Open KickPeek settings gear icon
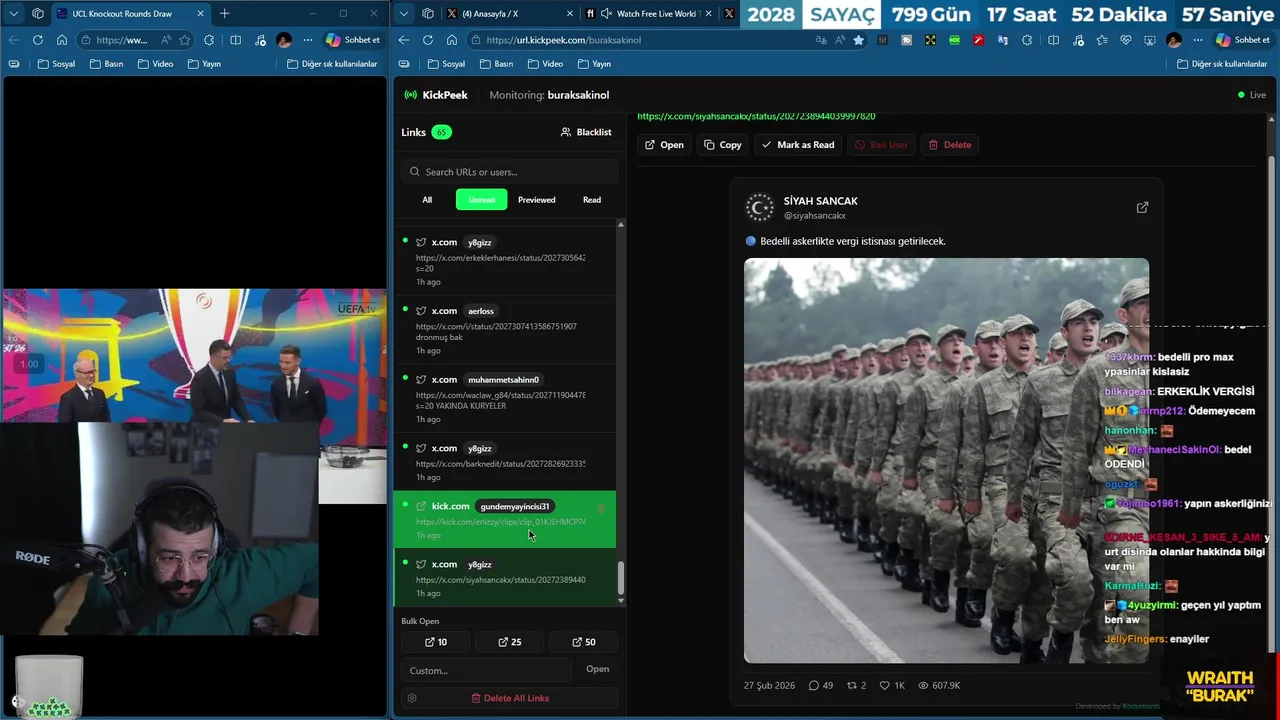The image size is (1280, 720). click(412, 698)
